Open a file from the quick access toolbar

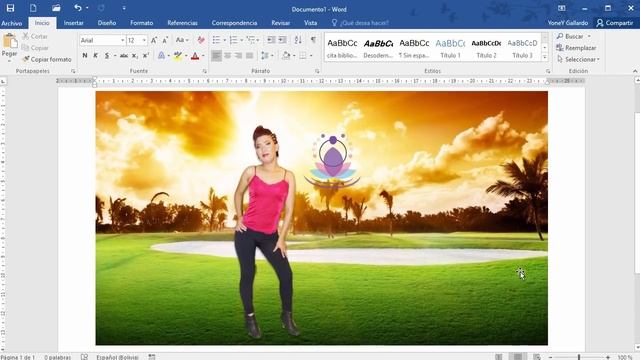pos(56,8)
